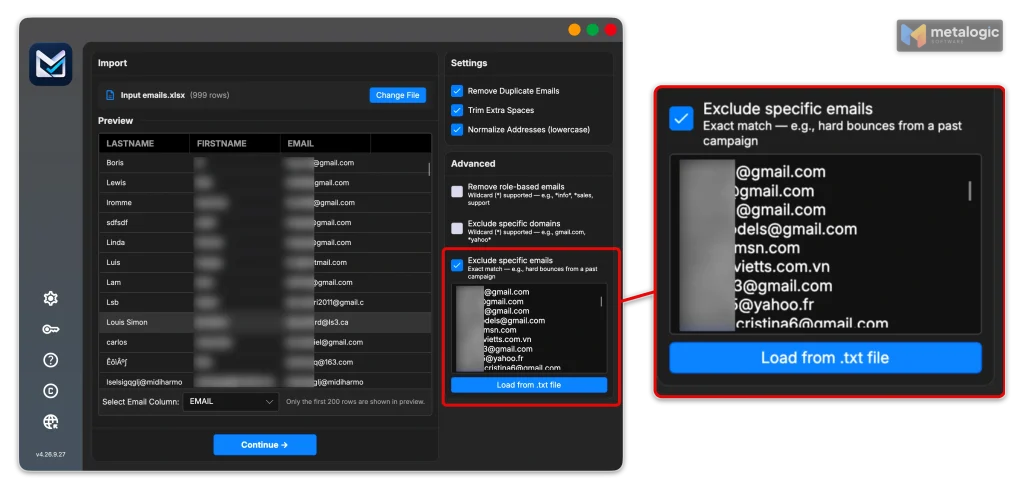Select the Lewis row in preview

(x=264, y=183)
